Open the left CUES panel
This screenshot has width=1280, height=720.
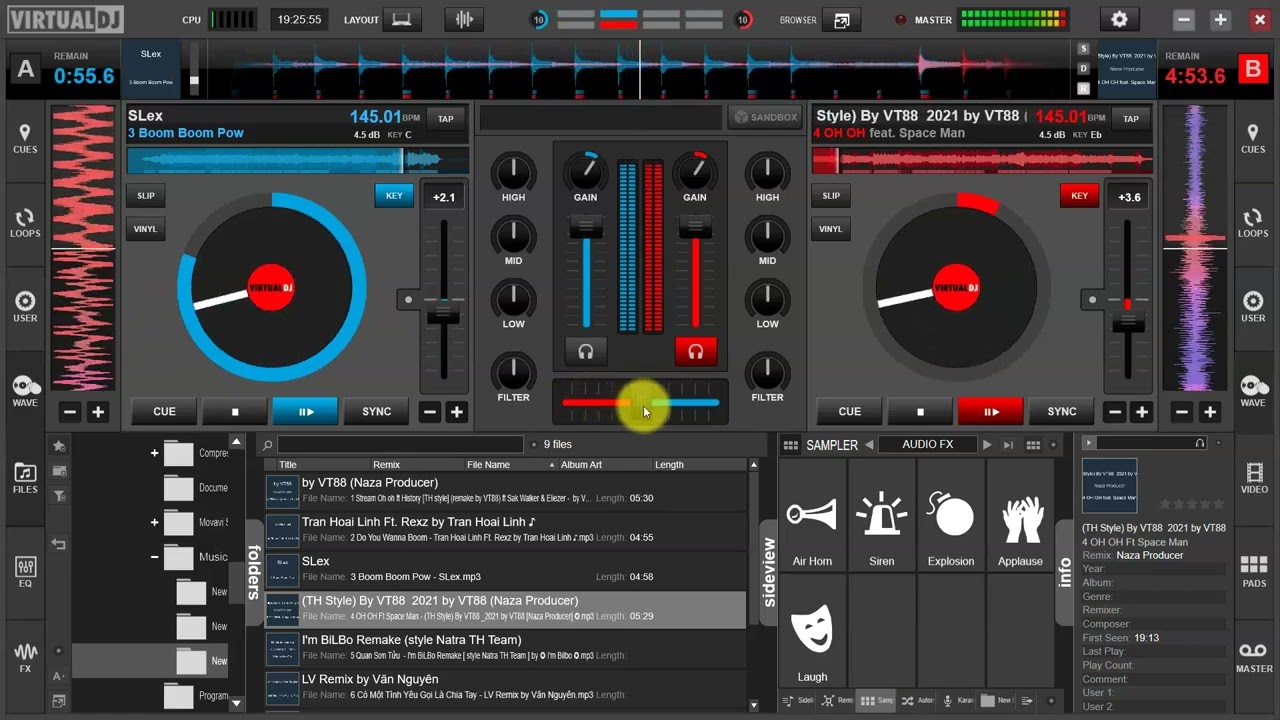tap(25, 139)
